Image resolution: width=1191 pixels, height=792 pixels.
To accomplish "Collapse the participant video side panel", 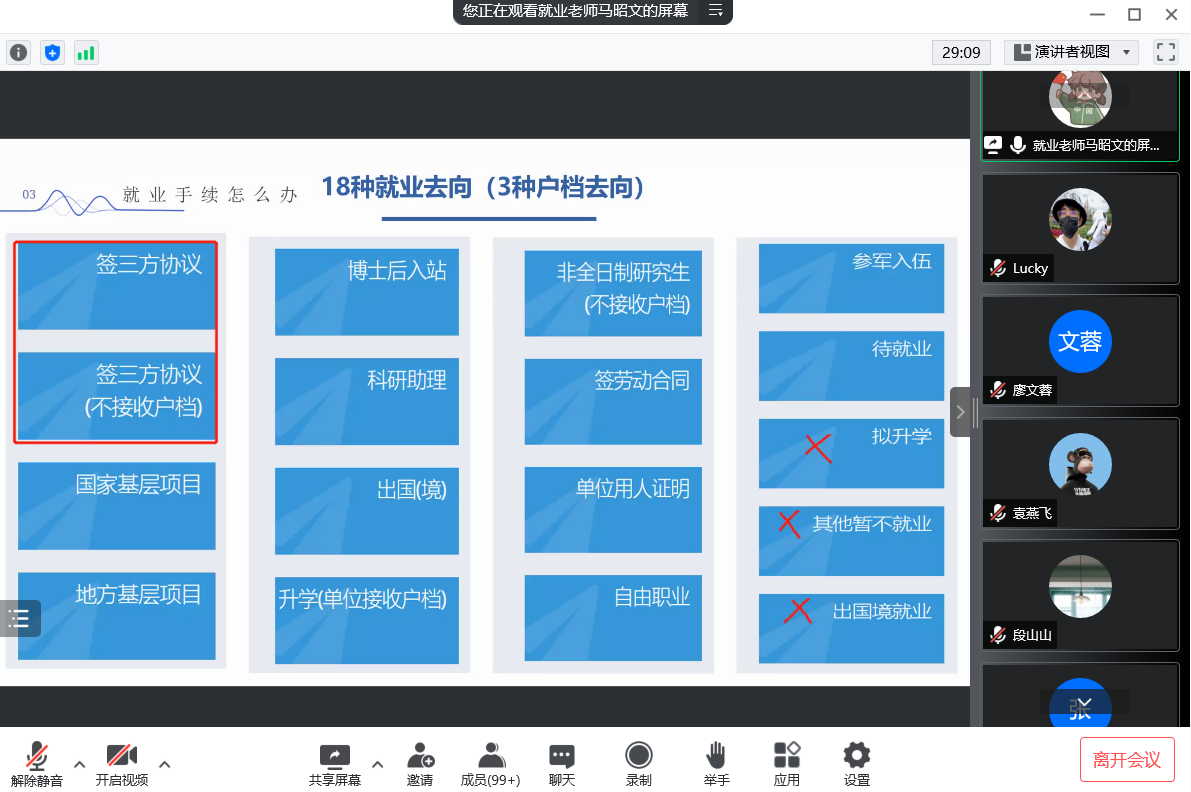I will pyautogui.click(x=961, y=412).
